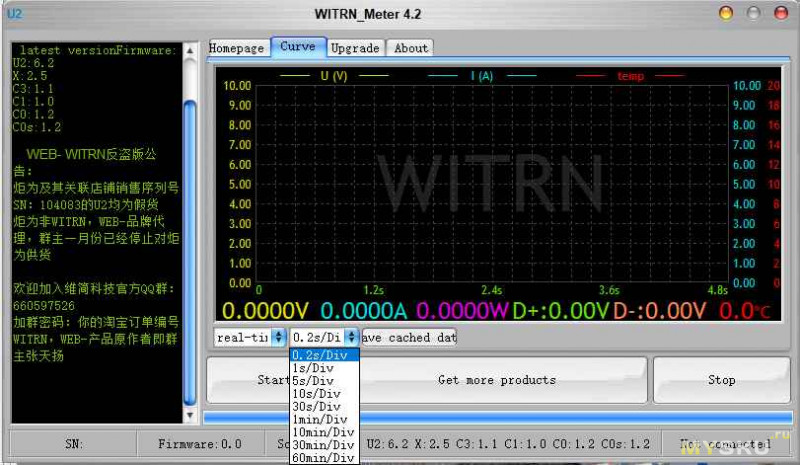Click the I (A) legend label
This screenshot has width=800, height=465.
pyautogui.click(x=482, y=76)
